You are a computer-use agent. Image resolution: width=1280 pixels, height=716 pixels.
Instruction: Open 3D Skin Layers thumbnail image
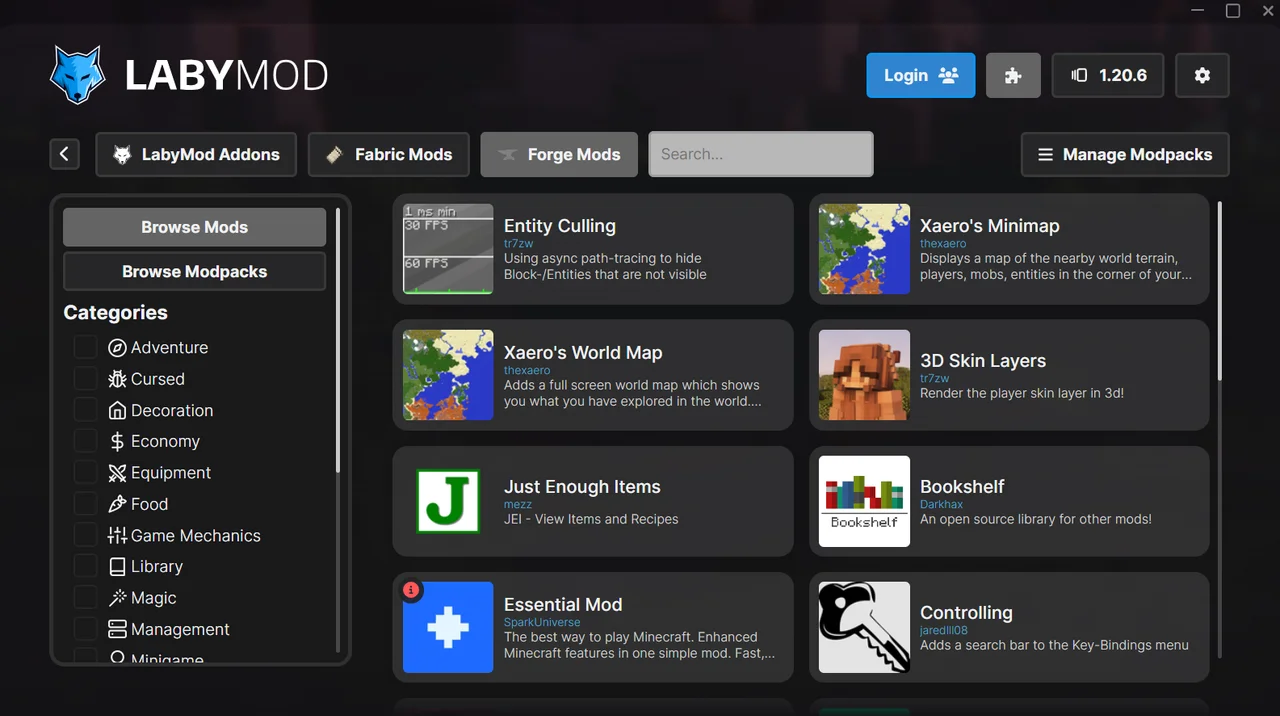[864, 375]
